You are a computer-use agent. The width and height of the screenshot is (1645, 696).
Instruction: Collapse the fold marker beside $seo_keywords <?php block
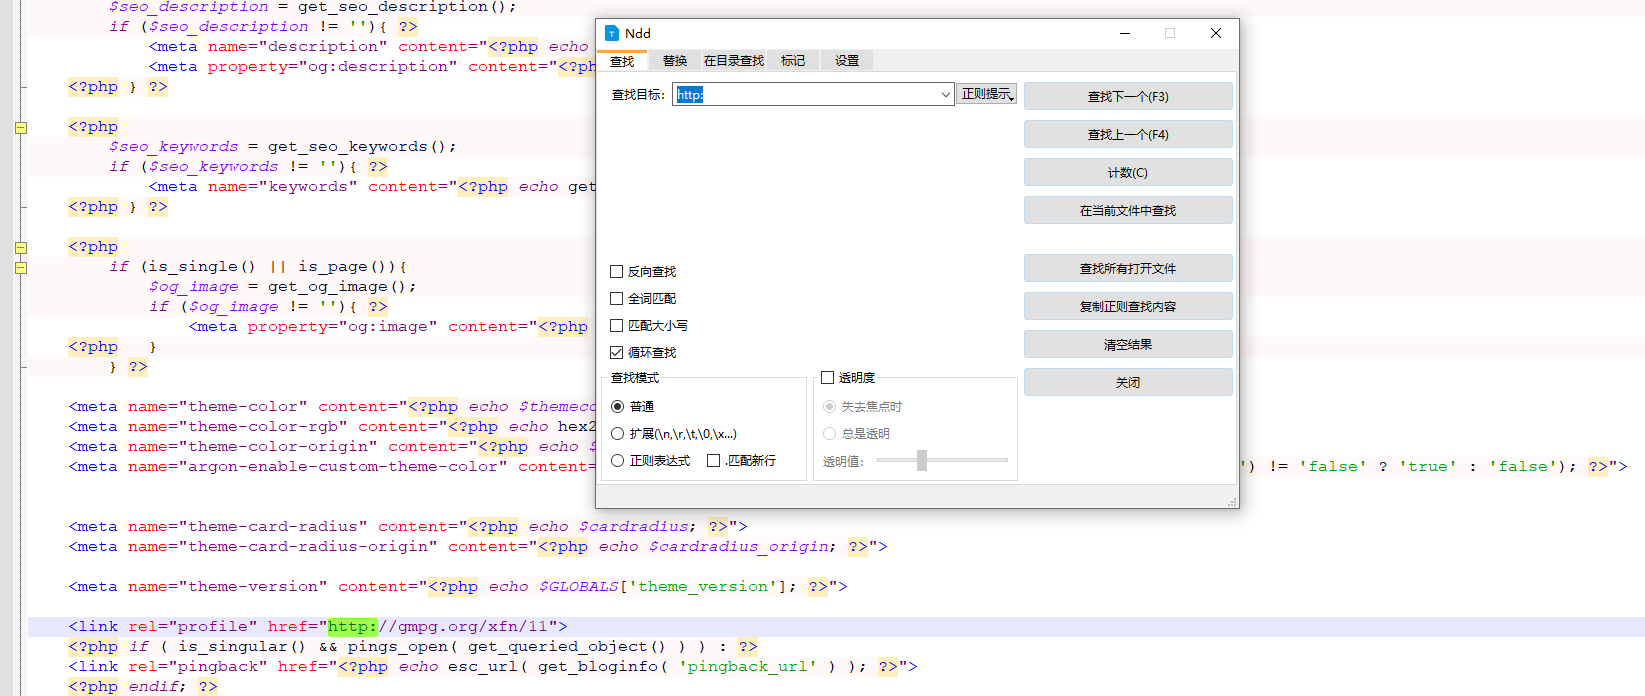tap(20, 128)
